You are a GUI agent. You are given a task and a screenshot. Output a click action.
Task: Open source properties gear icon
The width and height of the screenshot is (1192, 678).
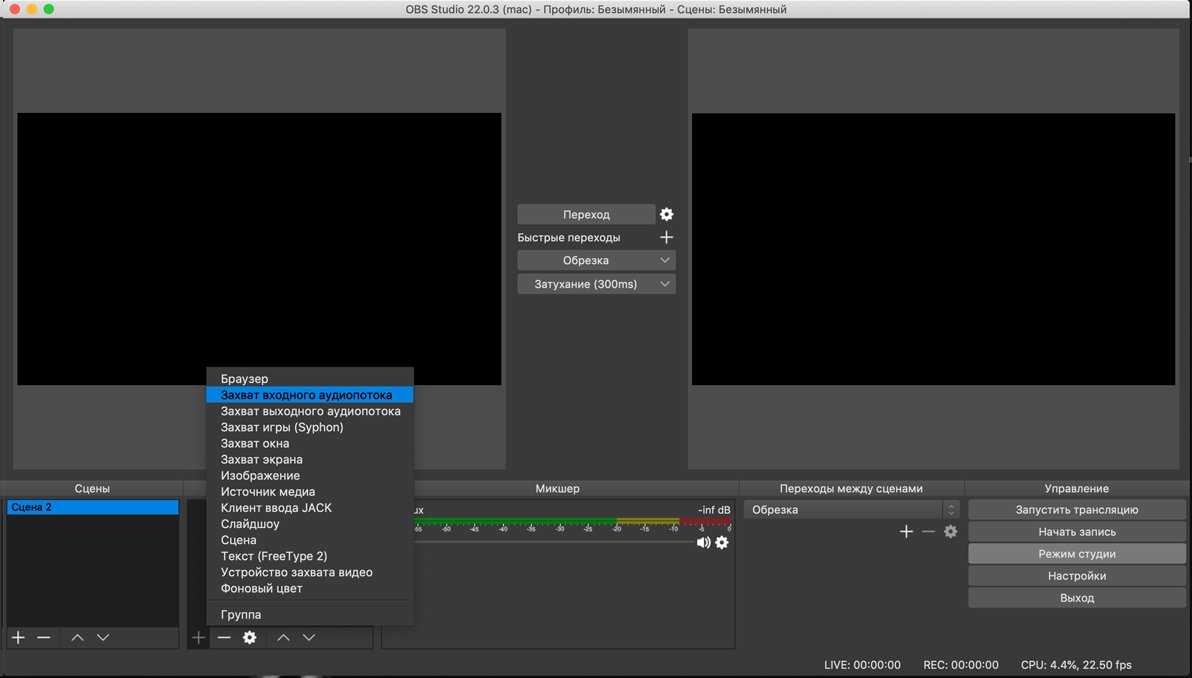click(250, 638)
